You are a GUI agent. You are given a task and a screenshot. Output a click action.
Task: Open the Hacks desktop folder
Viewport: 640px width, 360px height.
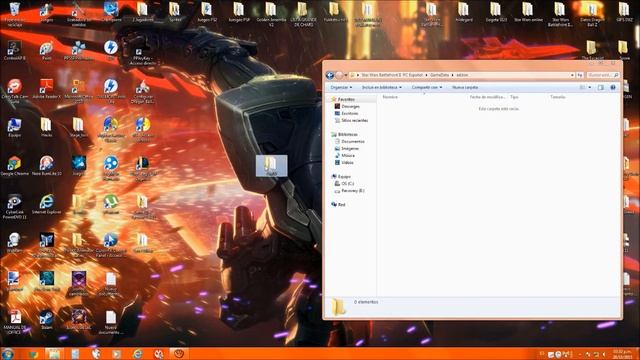click(47, 127)
